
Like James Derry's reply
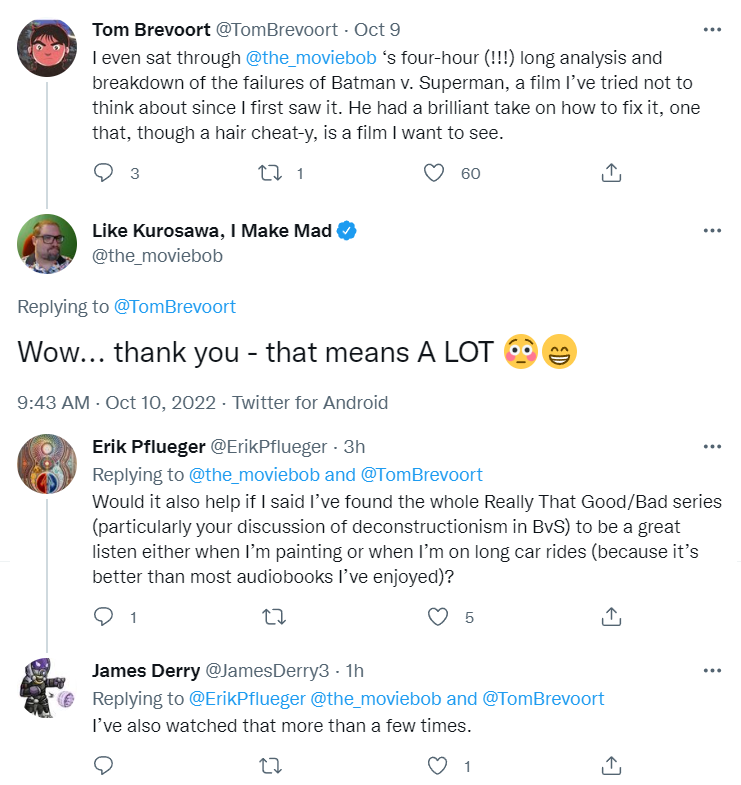coord(437,766)
